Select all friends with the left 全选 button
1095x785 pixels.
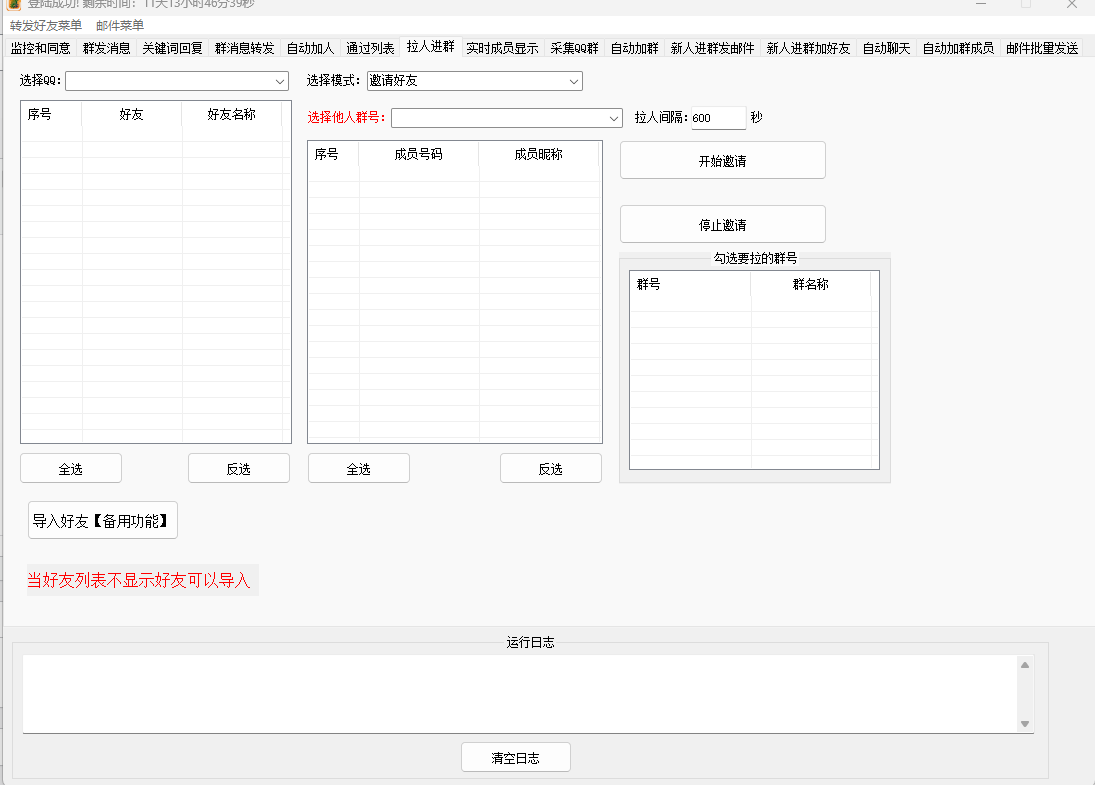tap(70, 467)
